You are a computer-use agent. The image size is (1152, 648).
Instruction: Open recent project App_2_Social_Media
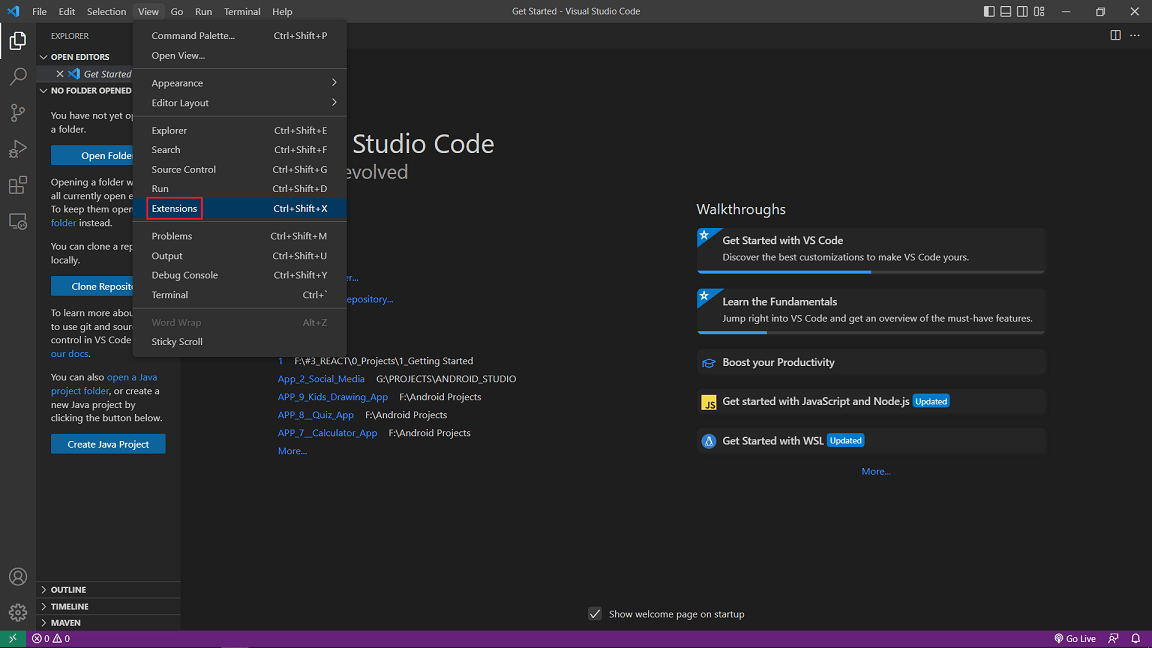click(x=321, y=378)
